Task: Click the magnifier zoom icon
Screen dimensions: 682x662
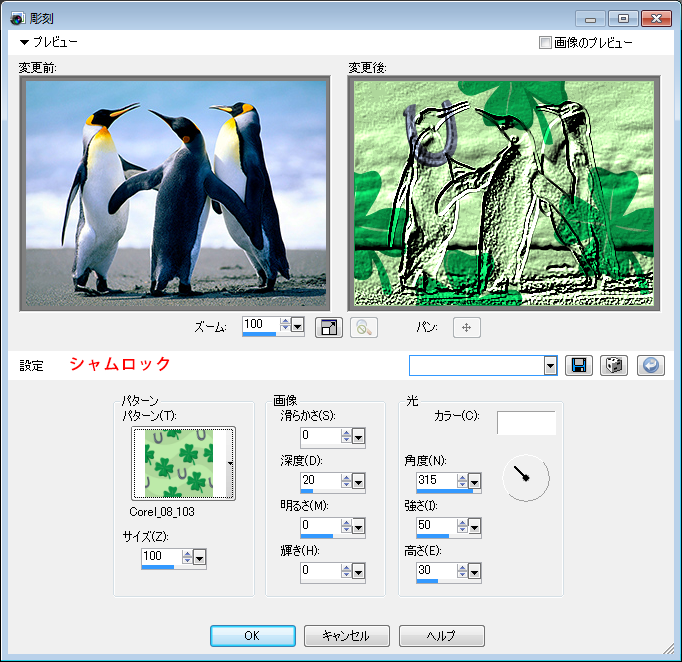Action: pyautogui.click(x=363, y=327)
